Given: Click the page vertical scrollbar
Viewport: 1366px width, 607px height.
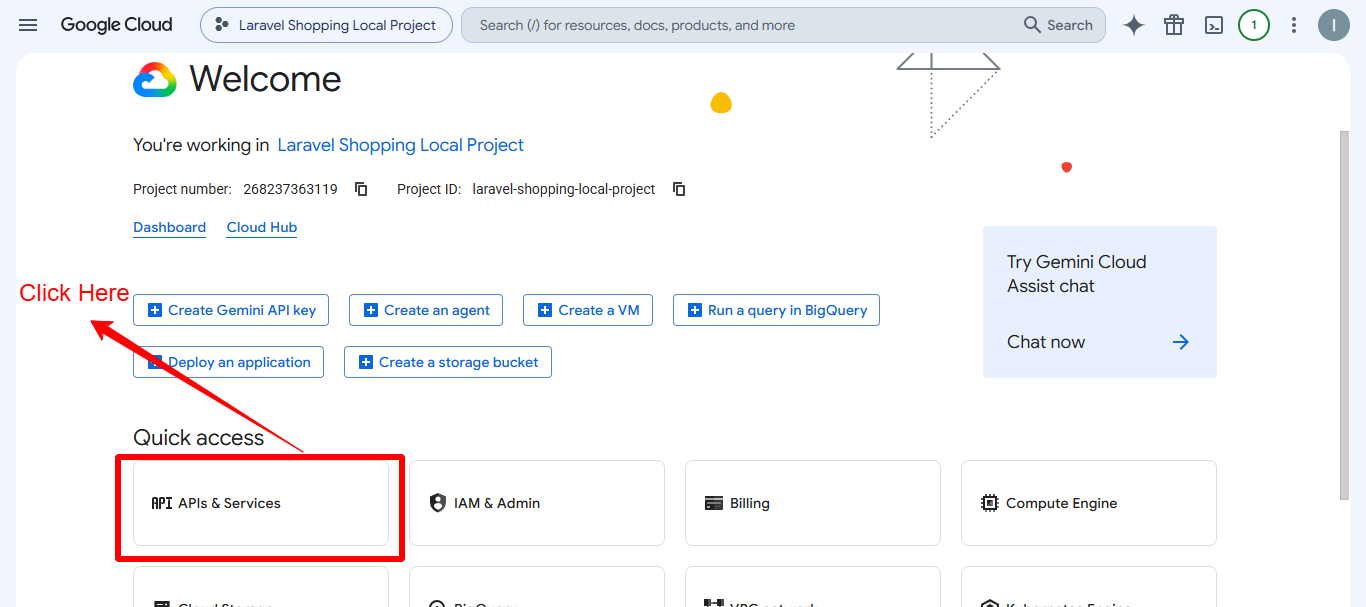Looking at the screenshot, I should tap(1344, 315).
